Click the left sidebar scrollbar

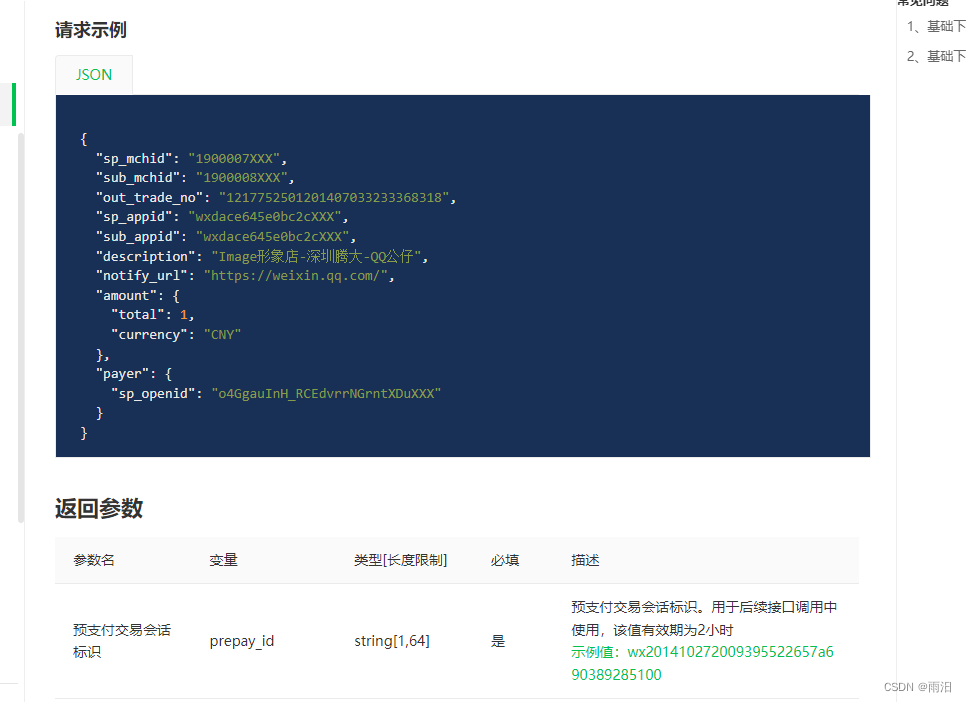(x=21, y=328)
